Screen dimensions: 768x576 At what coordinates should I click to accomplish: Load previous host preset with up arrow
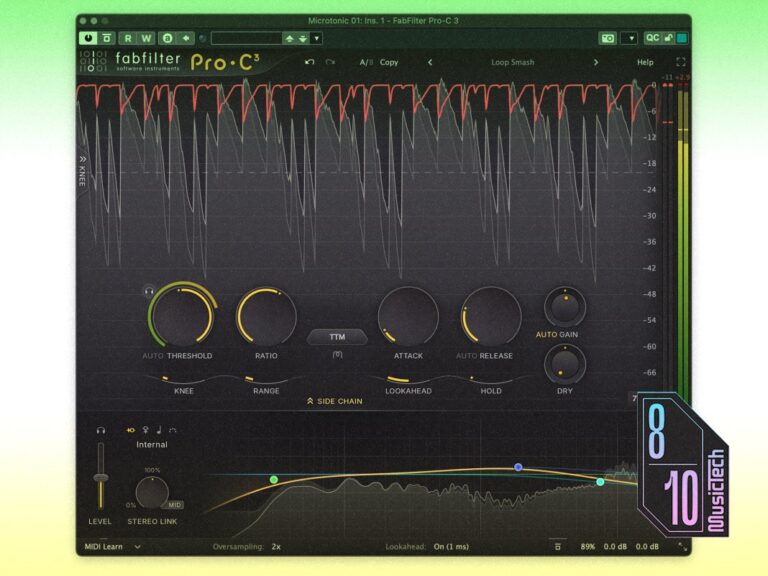click(289, 38)
